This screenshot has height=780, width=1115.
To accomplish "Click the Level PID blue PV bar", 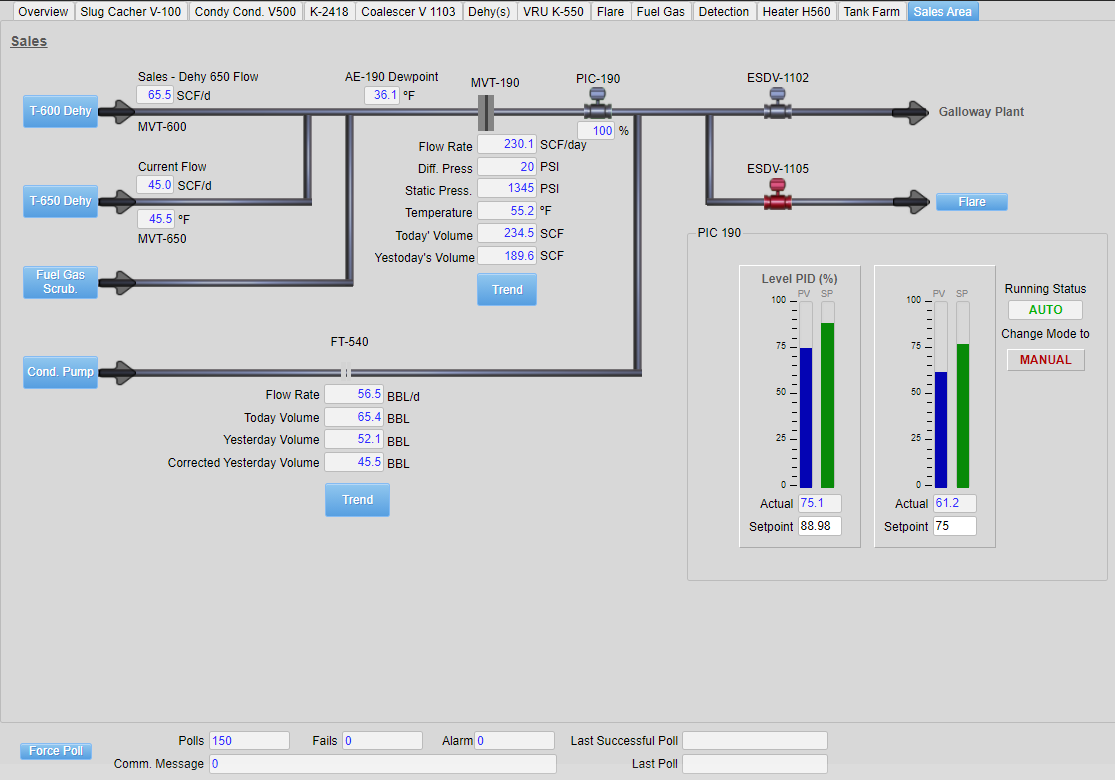I will [x=806, y=417].
